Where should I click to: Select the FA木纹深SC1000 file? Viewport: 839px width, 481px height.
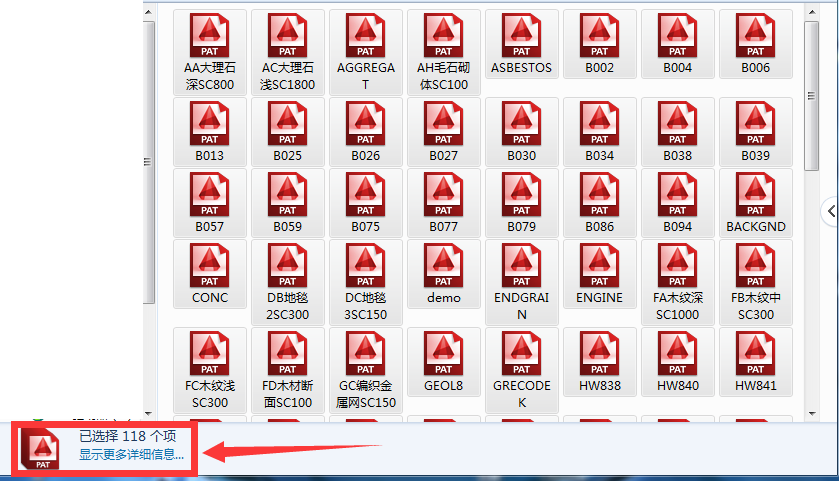pyautogui.click(x=677, y=282)
